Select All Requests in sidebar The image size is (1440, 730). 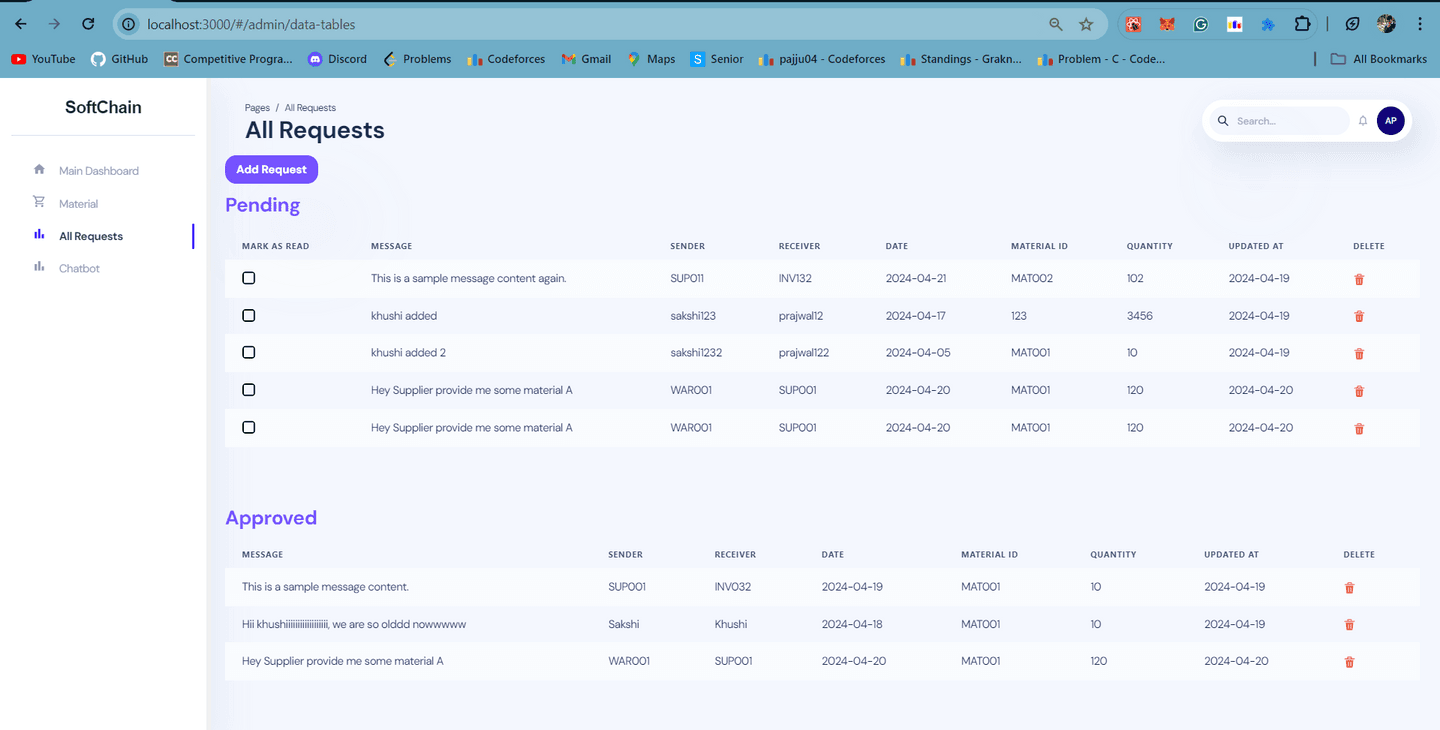[91, 236]
